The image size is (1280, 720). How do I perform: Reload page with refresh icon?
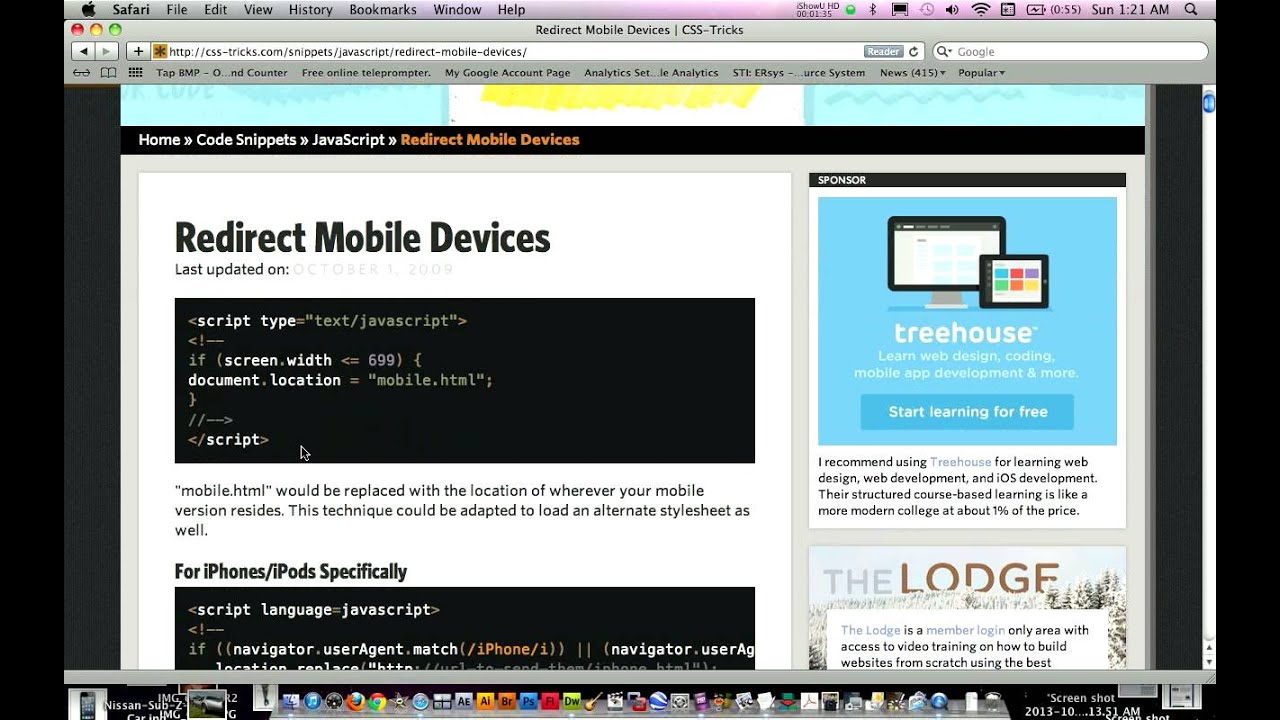click(x=913, y=51)
